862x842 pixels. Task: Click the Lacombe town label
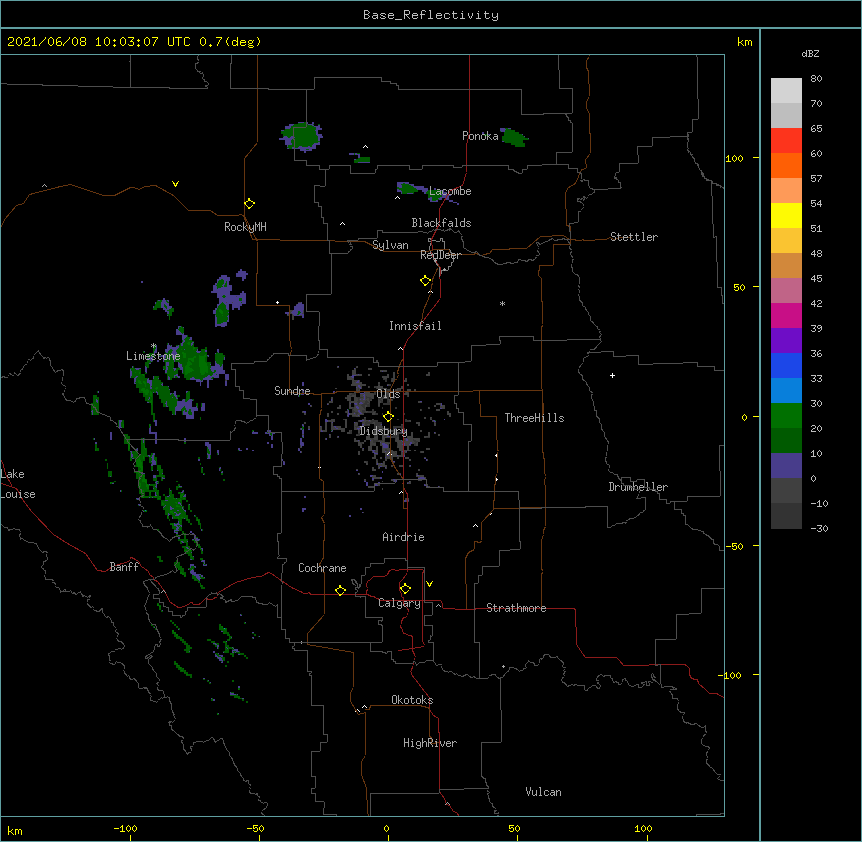[x=450, y=191]
